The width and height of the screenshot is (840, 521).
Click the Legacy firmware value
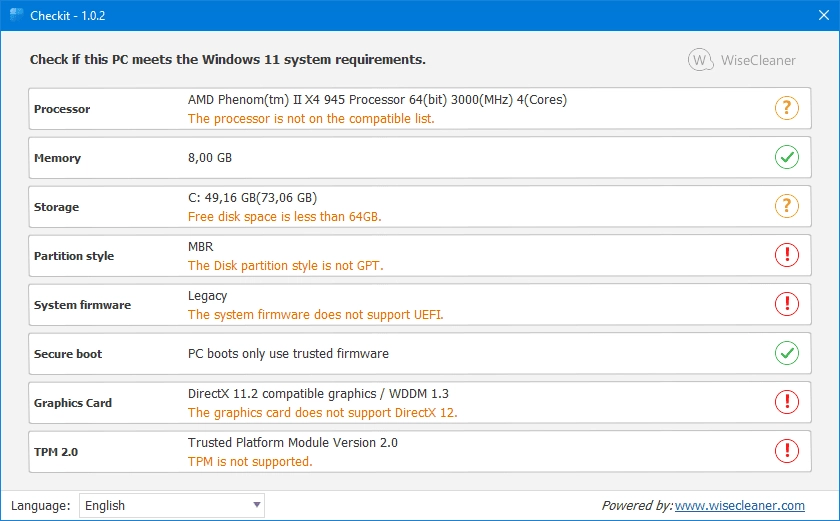coord(207,296)
